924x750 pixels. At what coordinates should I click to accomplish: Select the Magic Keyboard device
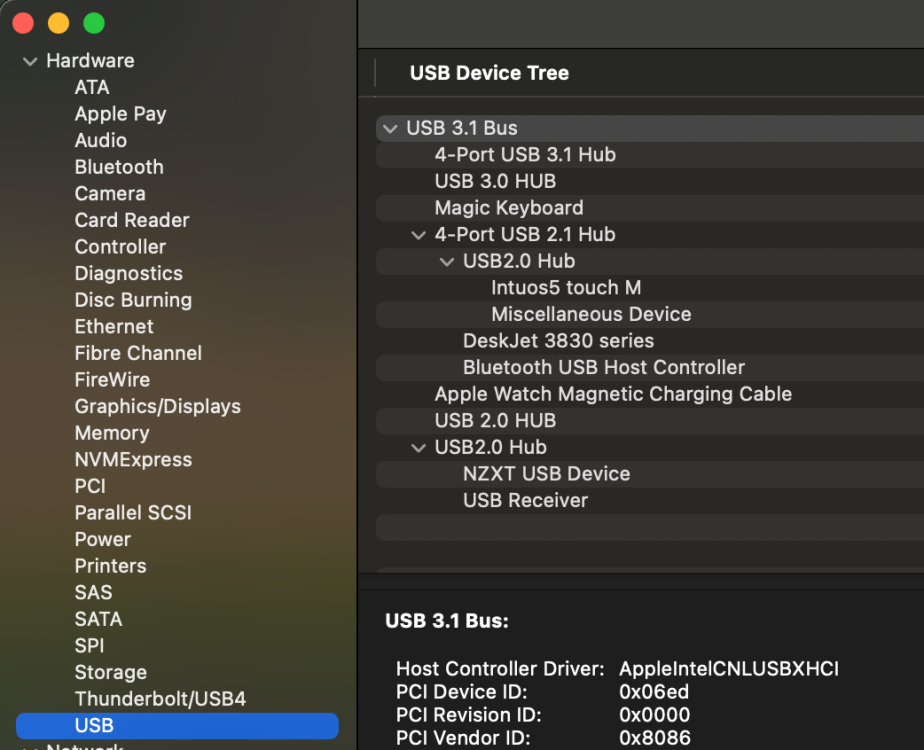(650, 207)
